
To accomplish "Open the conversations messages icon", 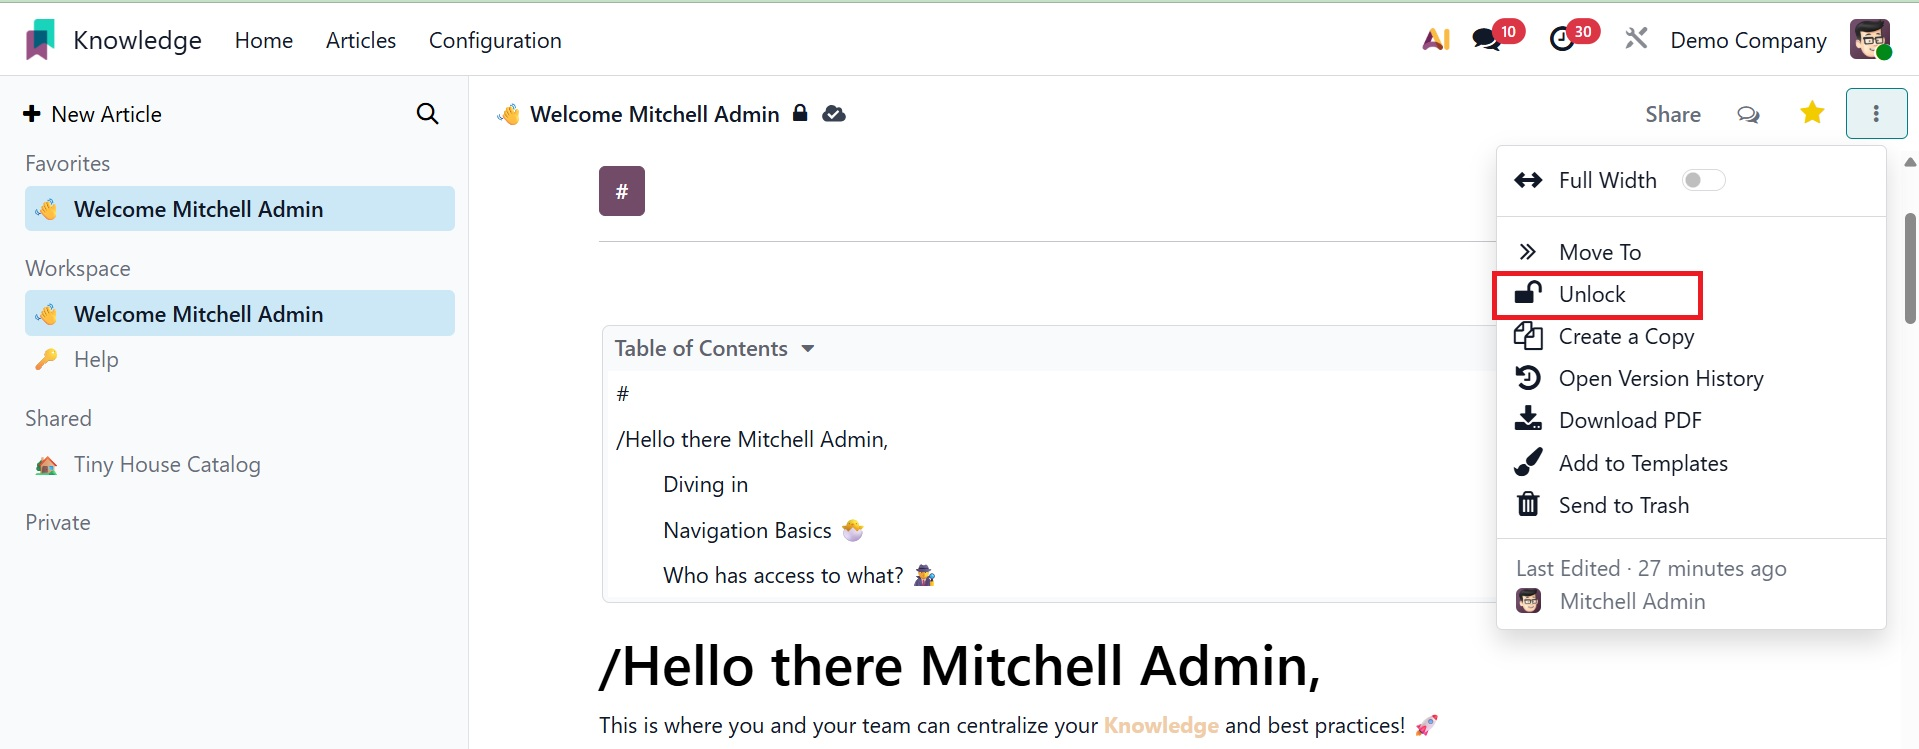I will (x=1486, y=40).
